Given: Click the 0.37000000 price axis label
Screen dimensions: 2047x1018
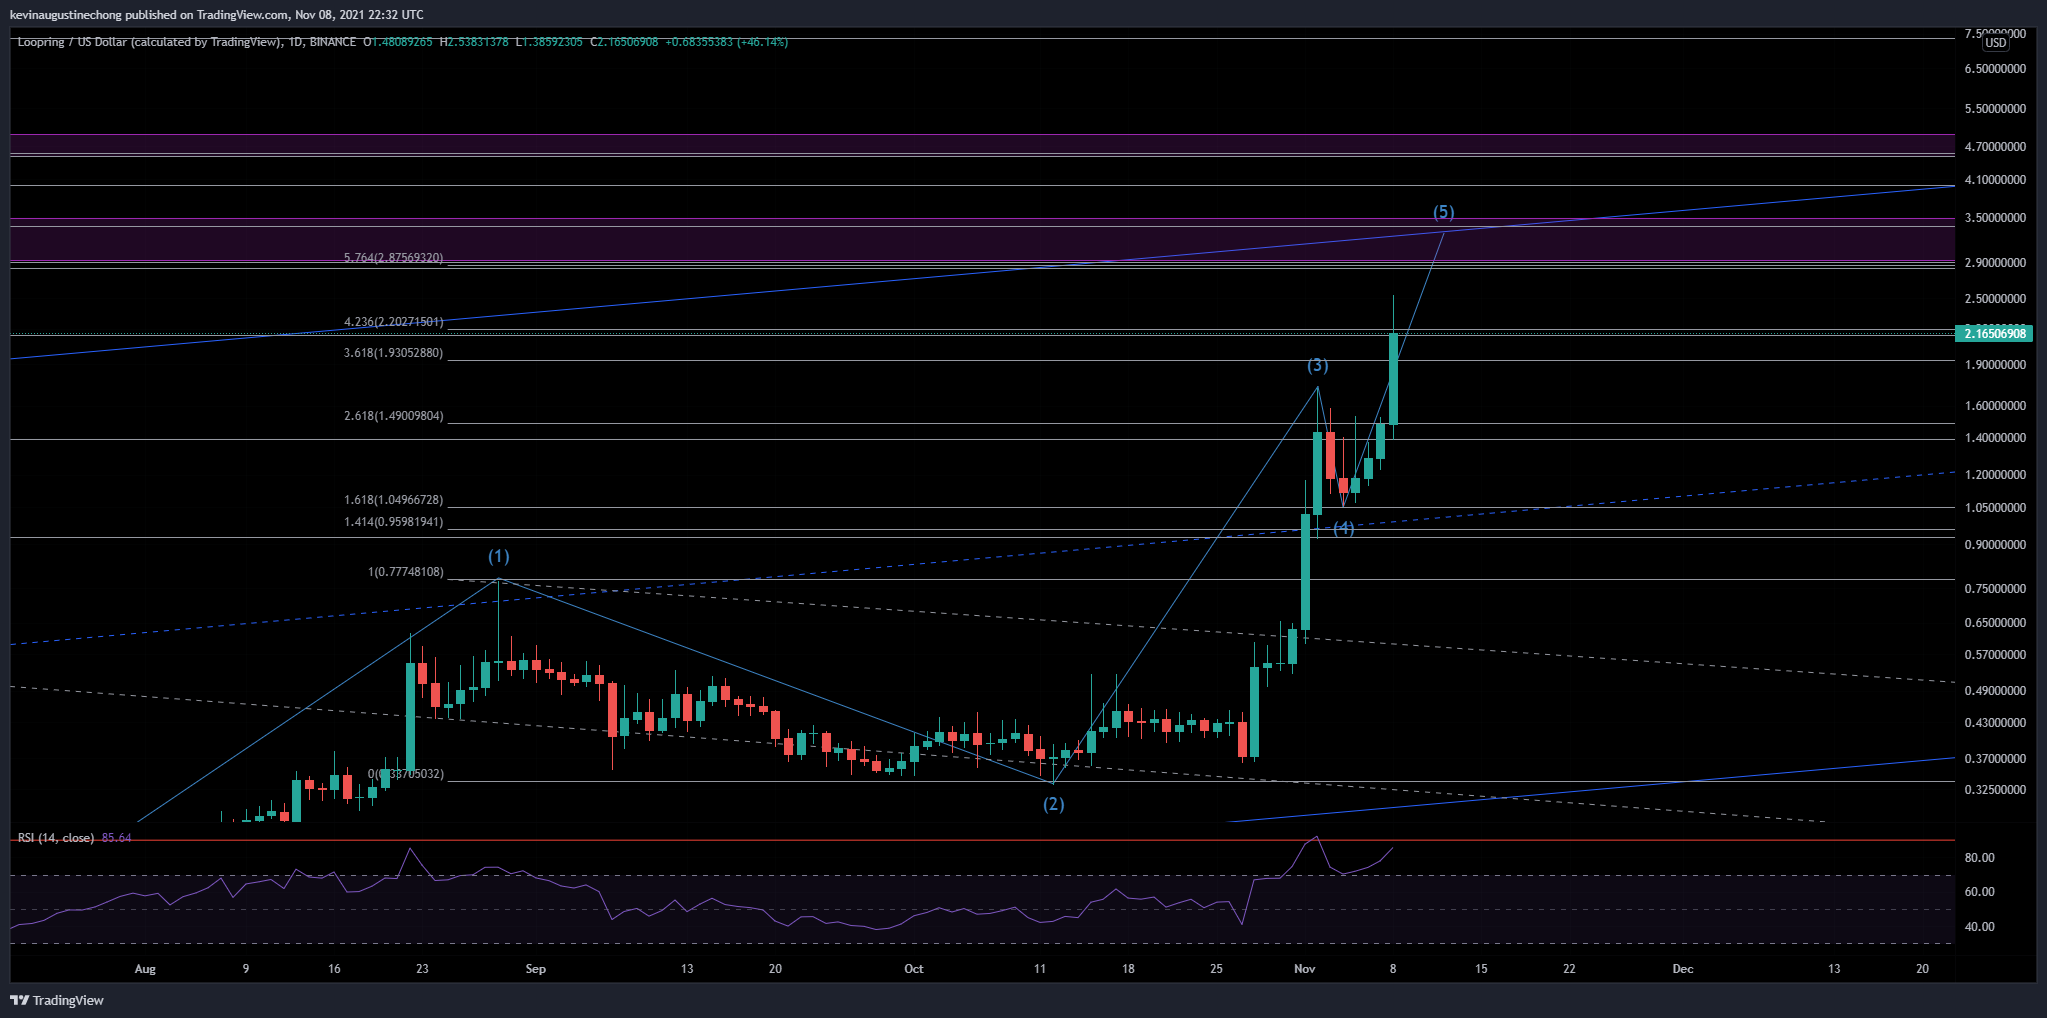Looking at the screenshot, I should click(1995, 759).
